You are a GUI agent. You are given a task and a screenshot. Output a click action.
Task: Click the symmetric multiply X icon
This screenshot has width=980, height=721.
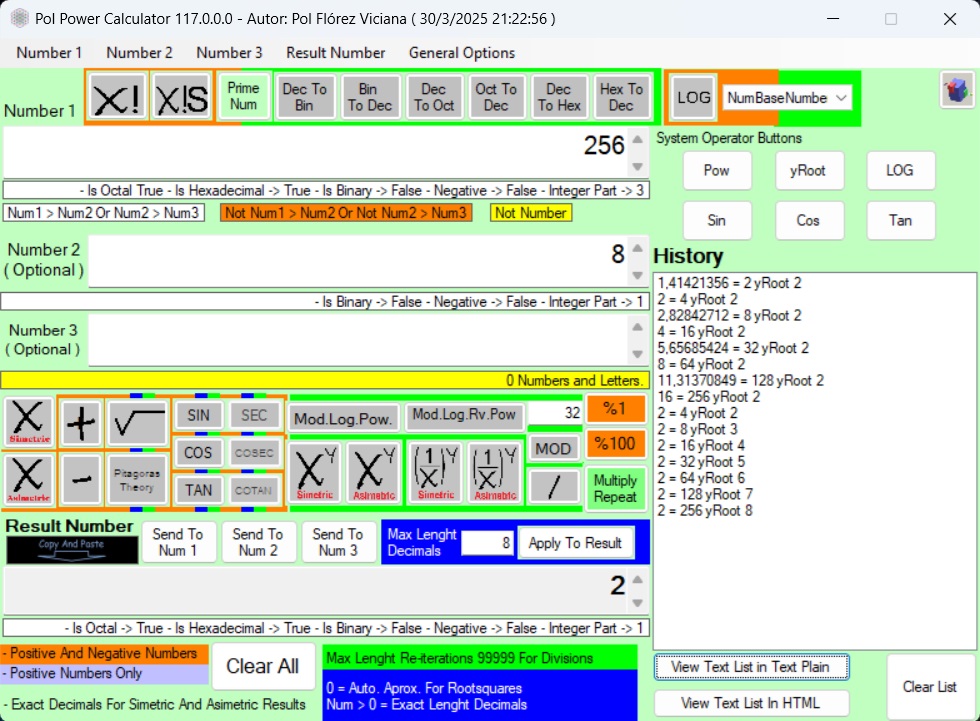(x=28, y=421)
